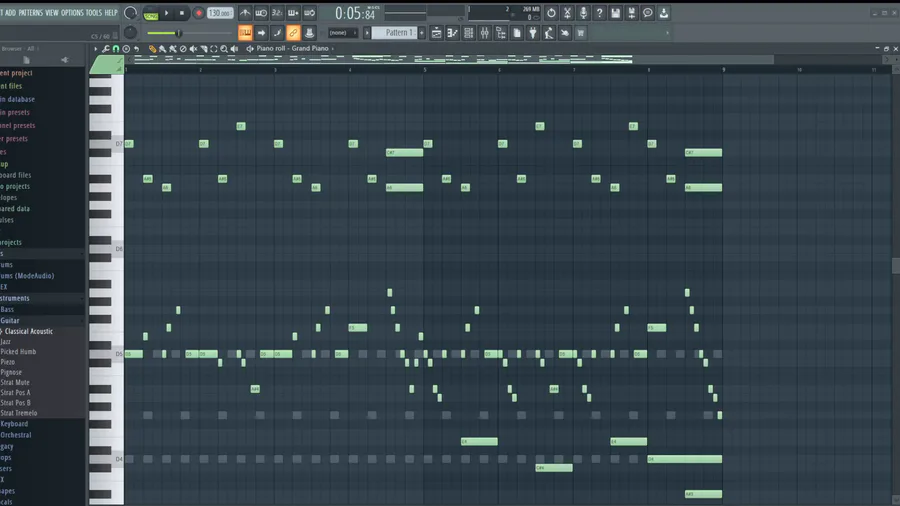Open the VIEW menu
This screenshot has width=900, height=506.
(52, 13)
